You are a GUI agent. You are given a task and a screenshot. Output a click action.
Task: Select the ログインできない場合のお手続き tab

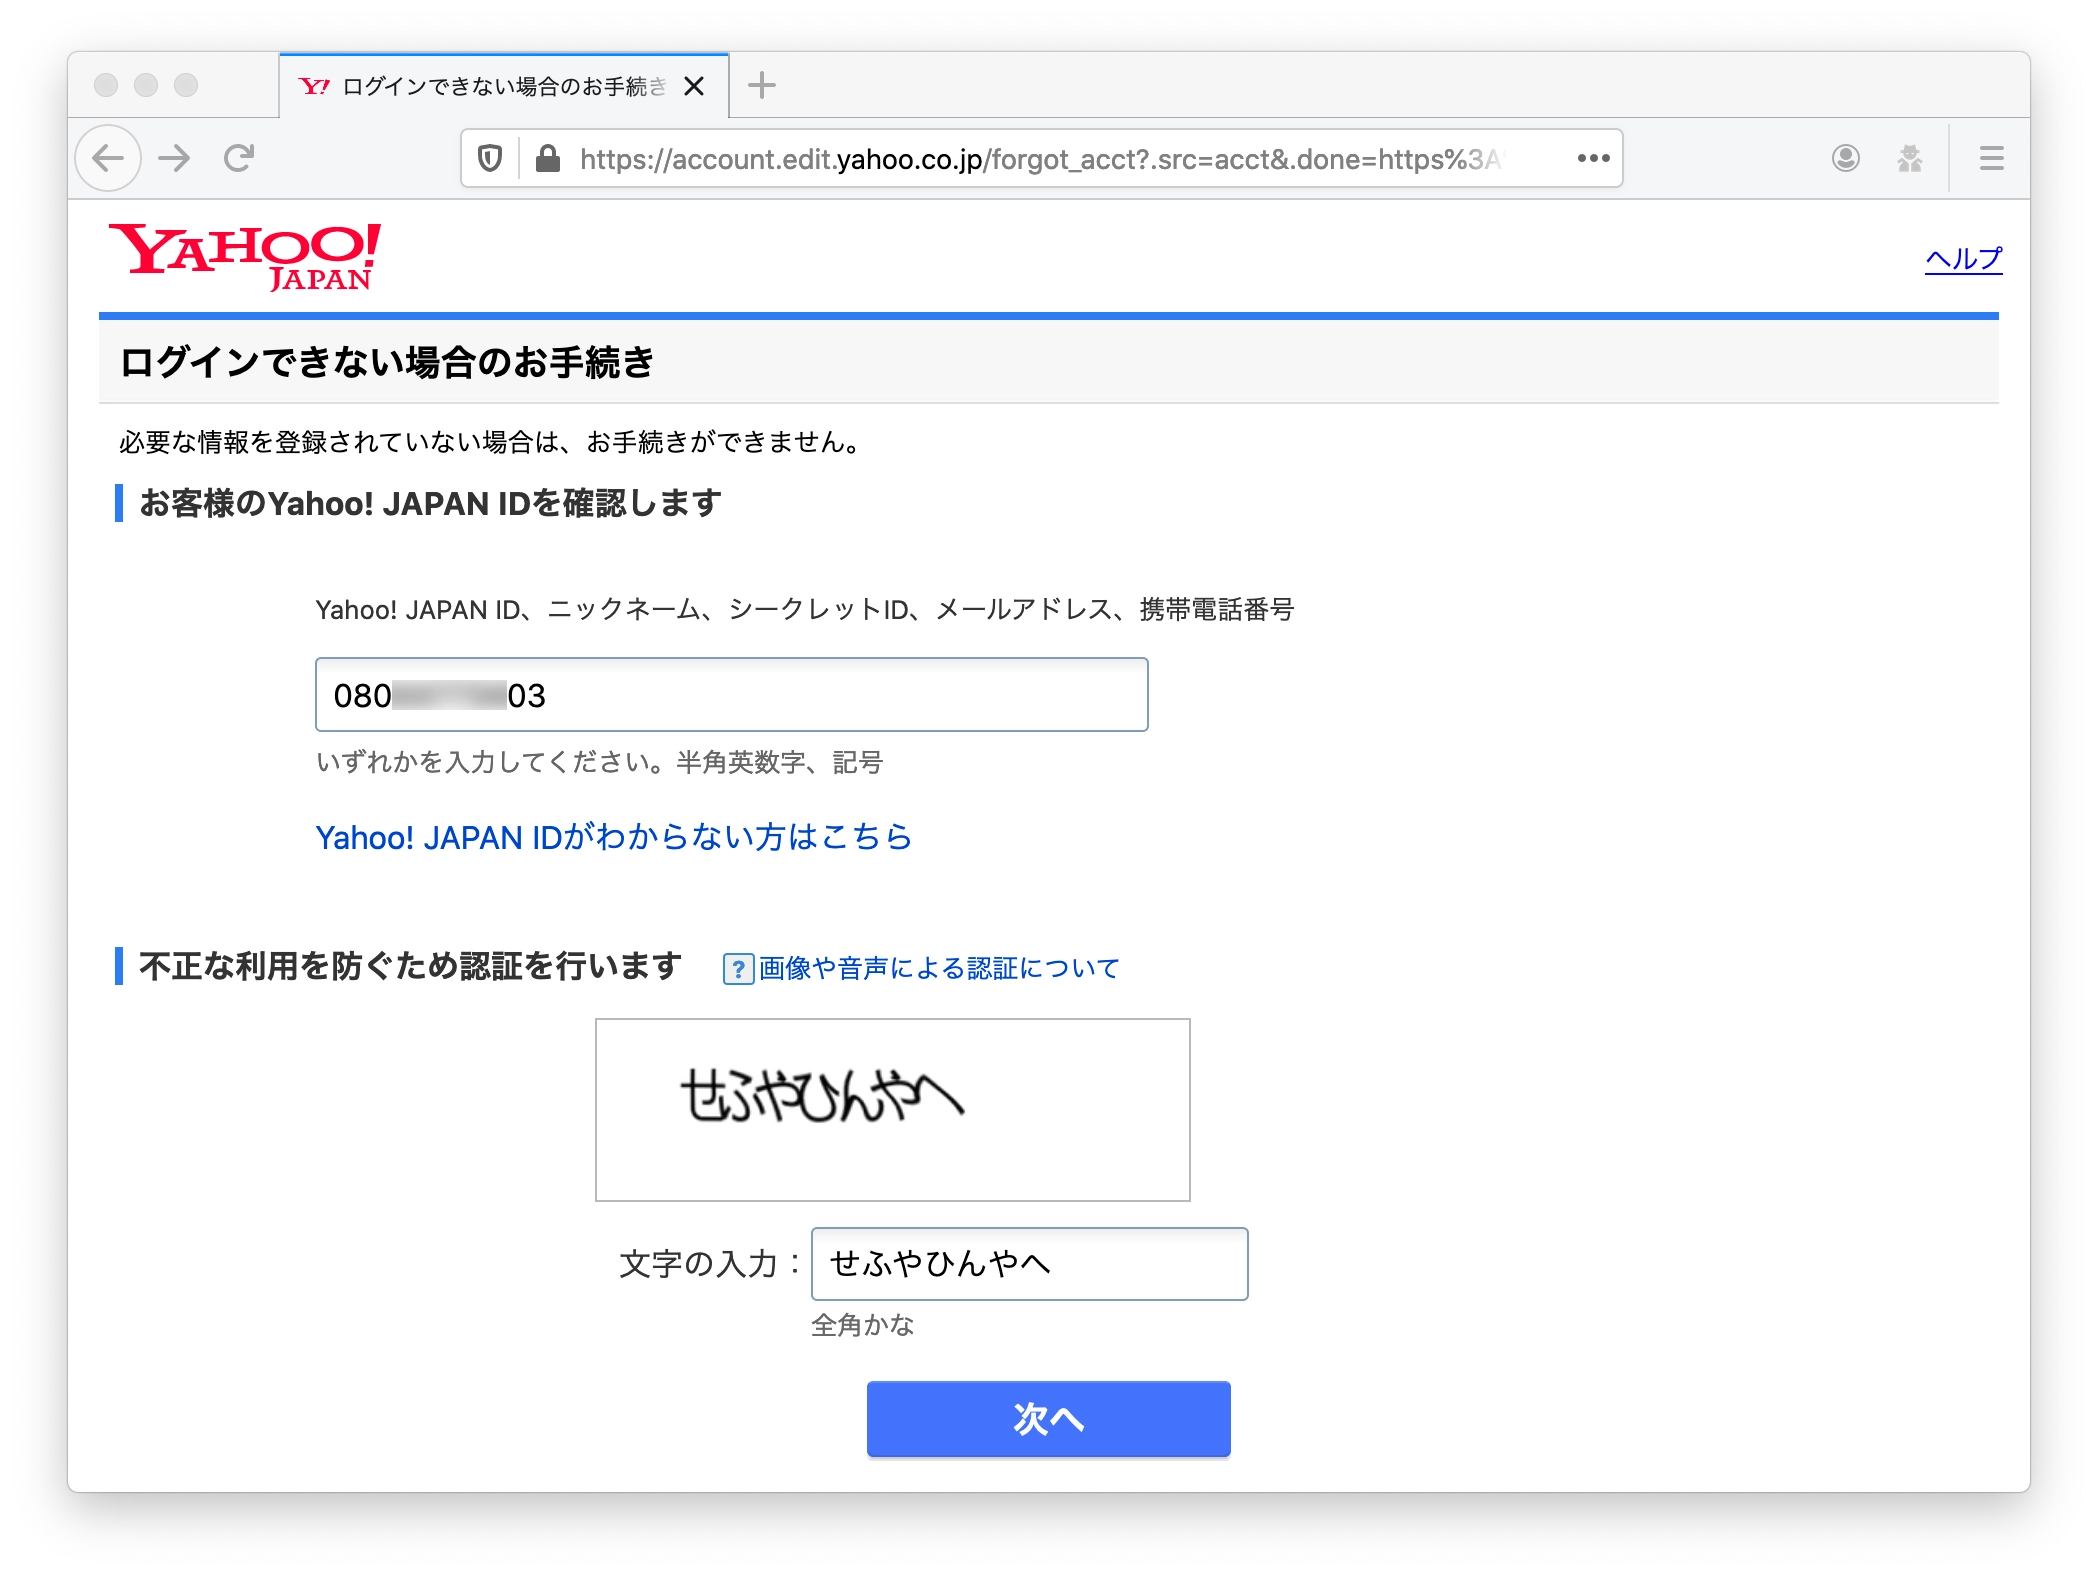tap(490, 87)
